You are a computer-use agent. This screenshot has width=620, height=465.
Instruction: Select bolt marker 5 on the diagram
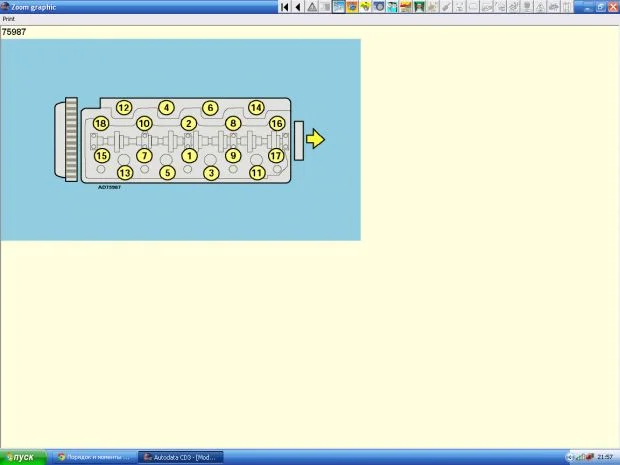click(x=167, y=173)
